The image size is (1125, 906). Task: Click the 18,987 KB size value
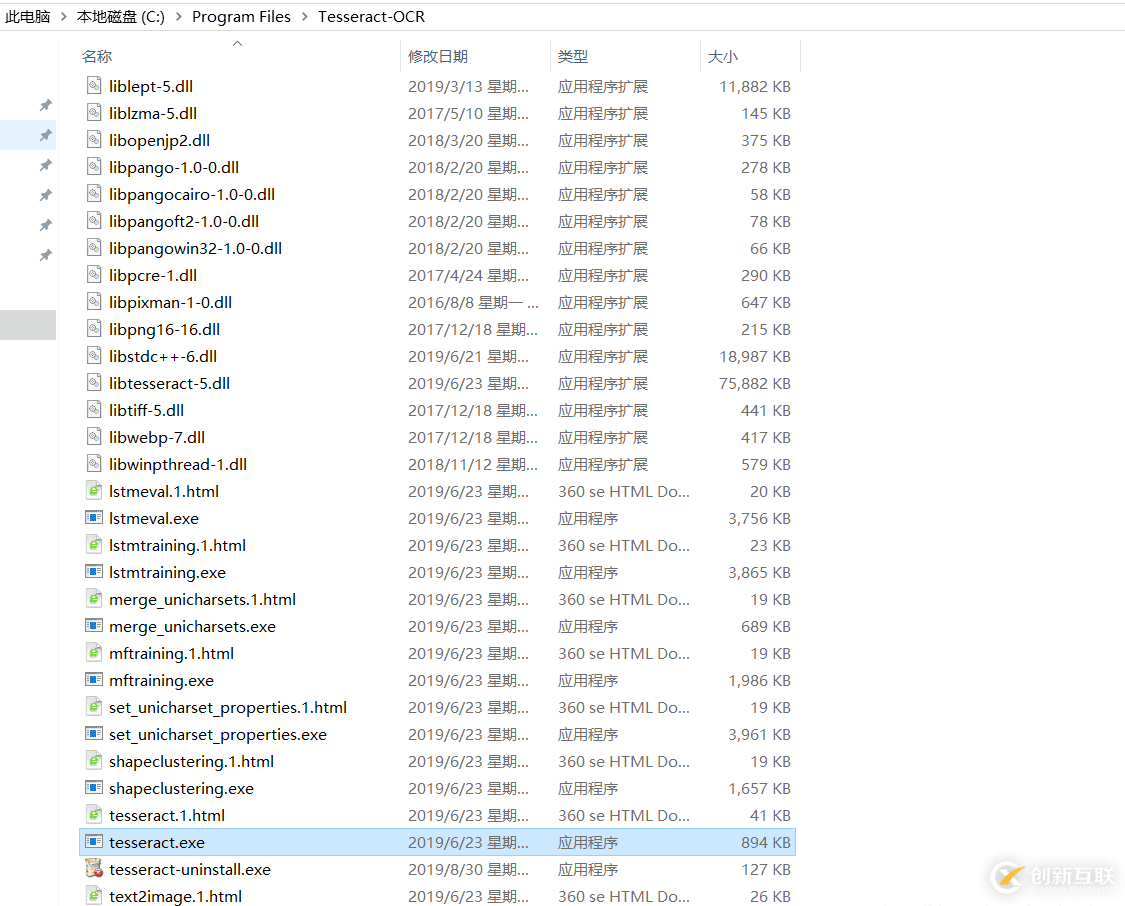(755, 357)
